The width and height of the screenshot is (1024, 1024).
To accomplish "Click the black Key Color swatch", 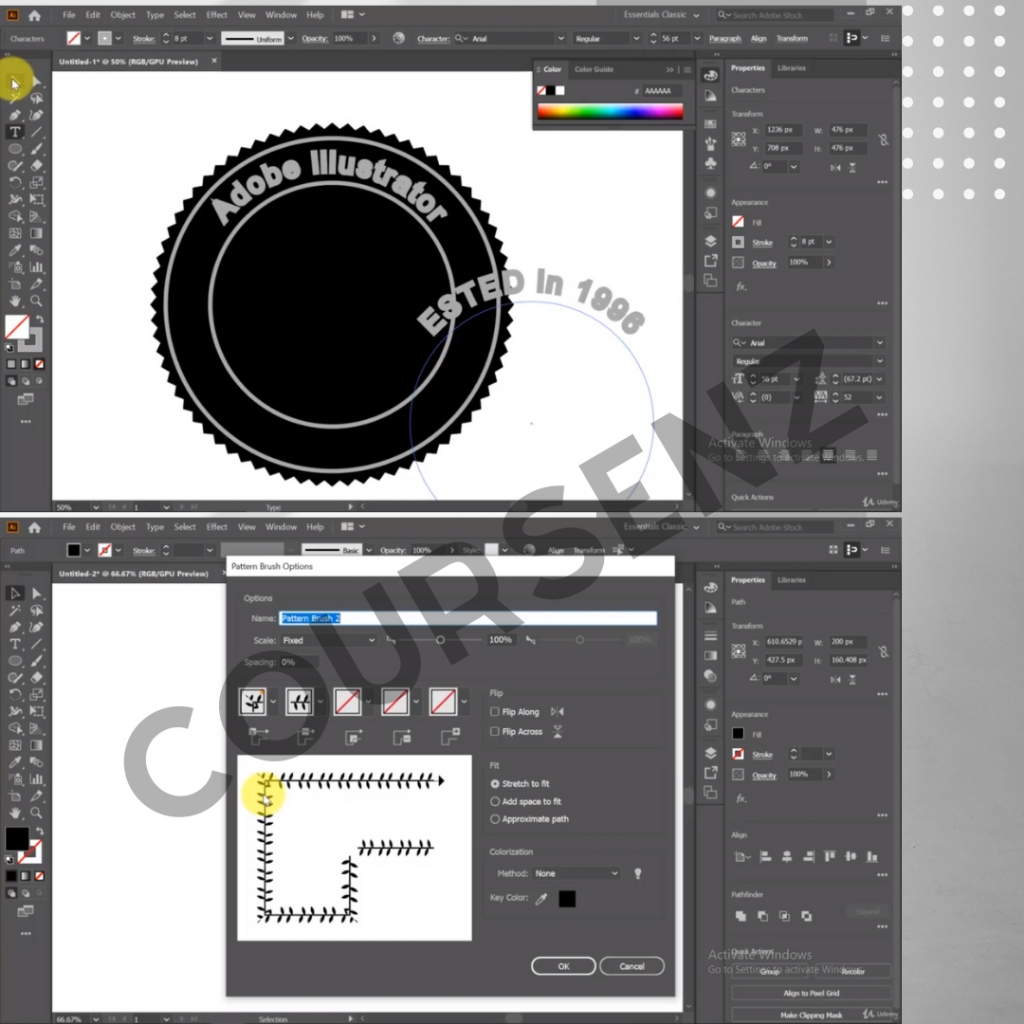I will coord(567,899).
